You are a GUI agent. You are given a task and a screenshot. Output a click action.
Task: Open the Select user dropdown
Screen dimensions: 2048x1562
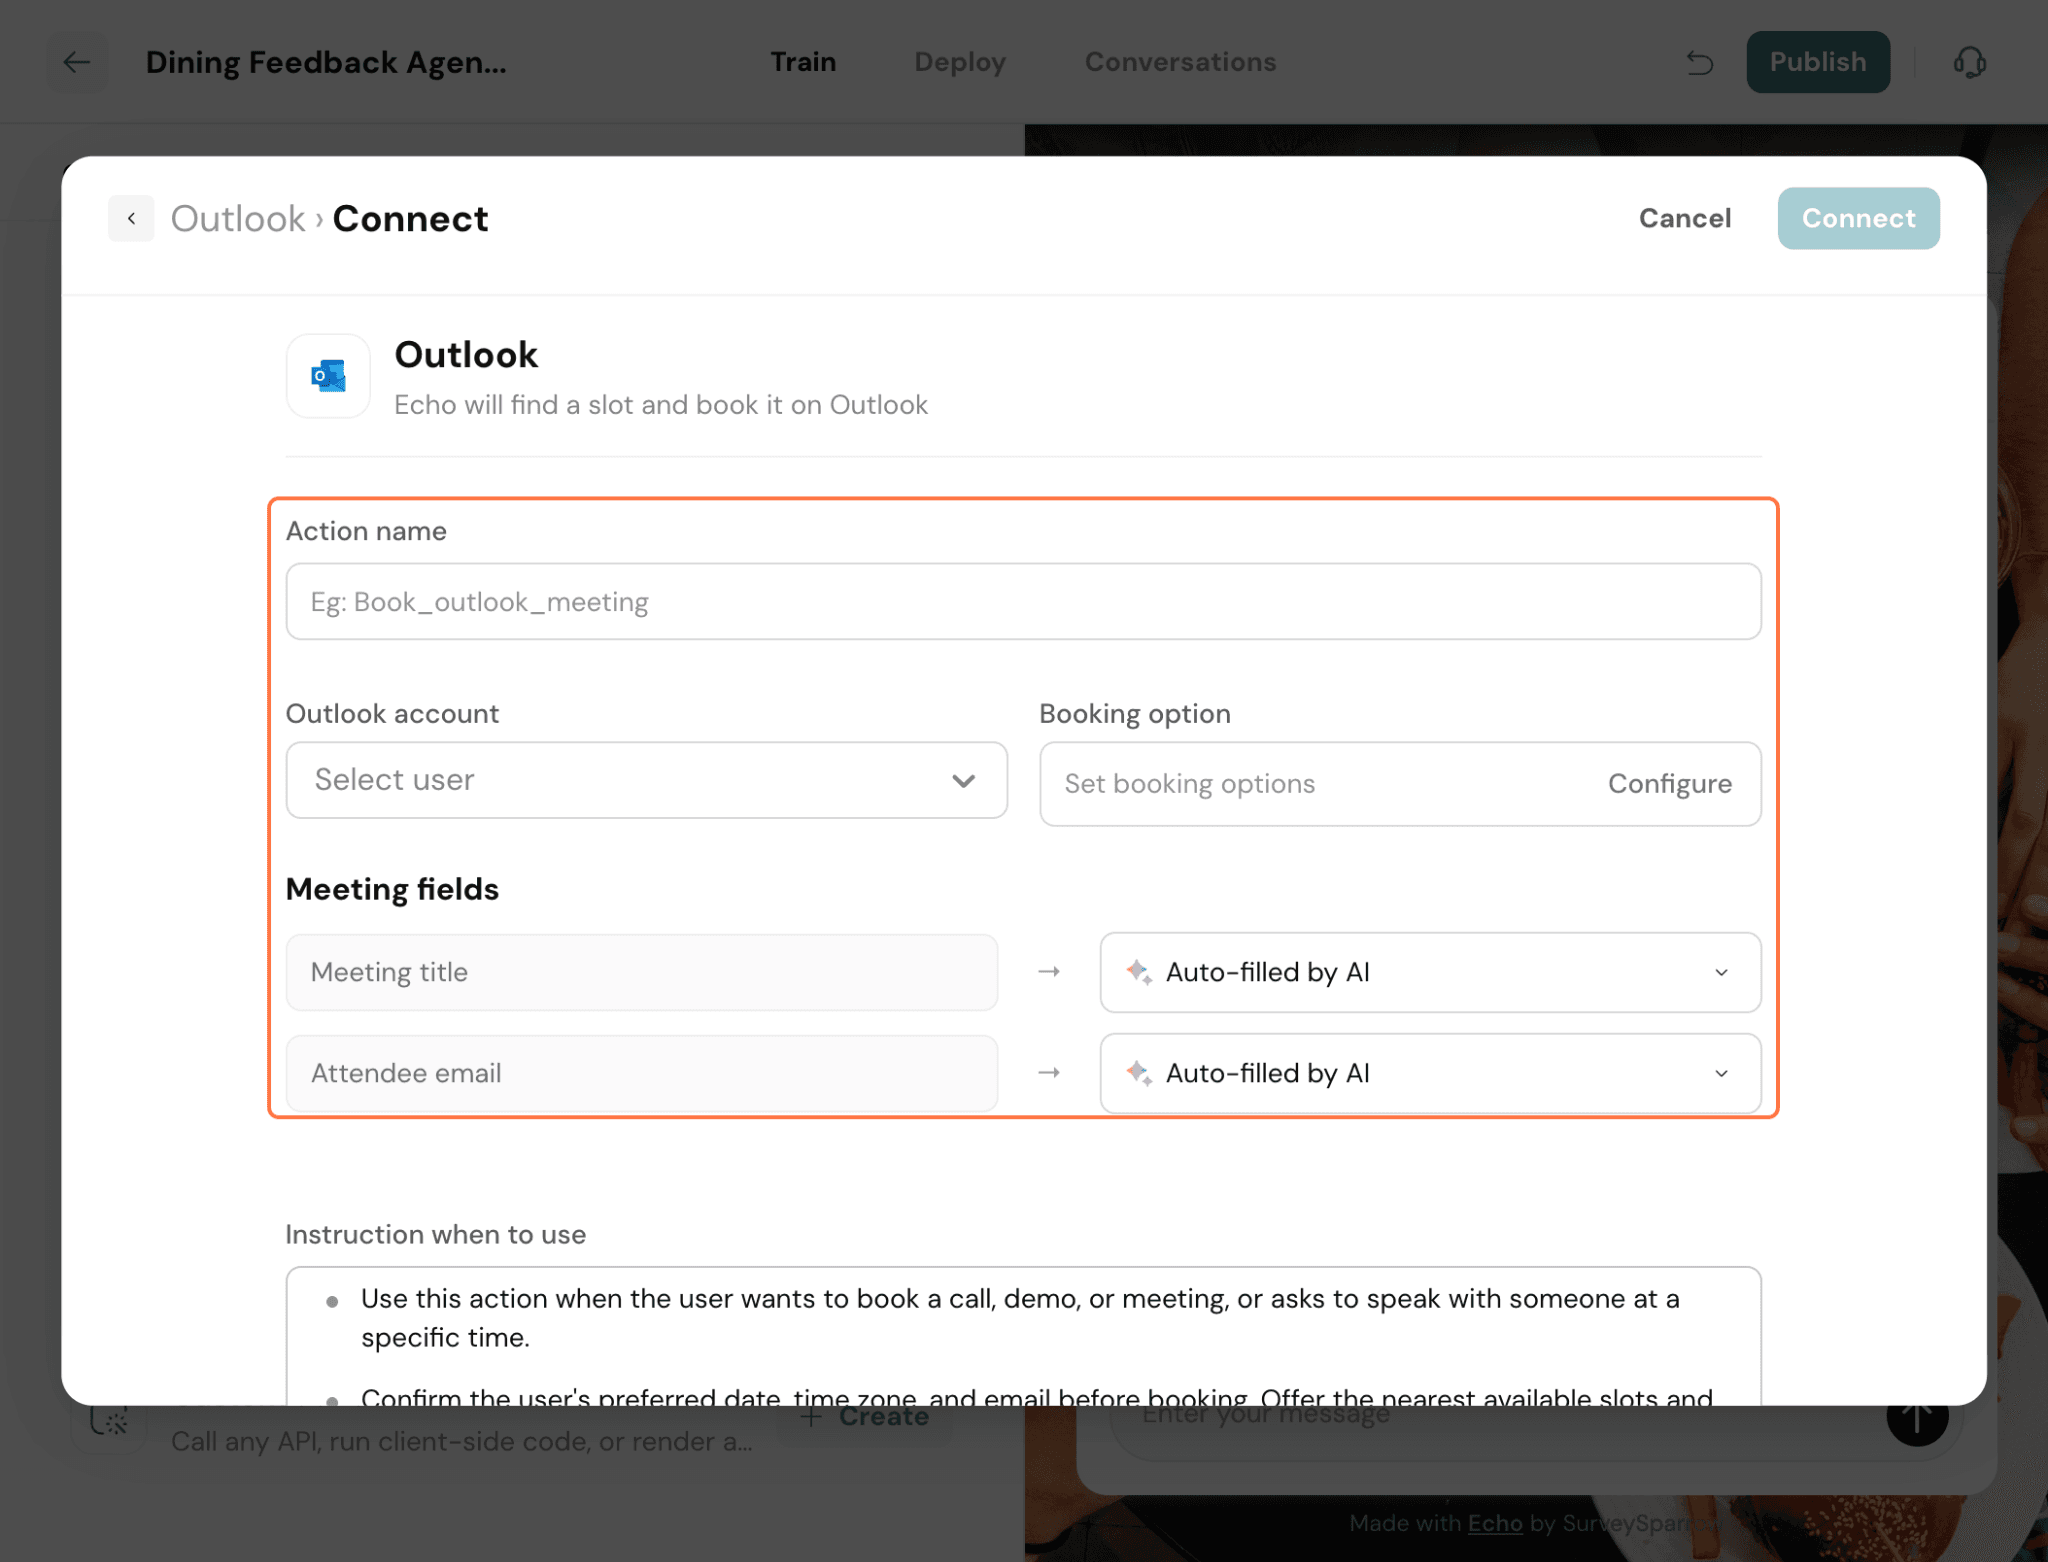coord(646,780)
